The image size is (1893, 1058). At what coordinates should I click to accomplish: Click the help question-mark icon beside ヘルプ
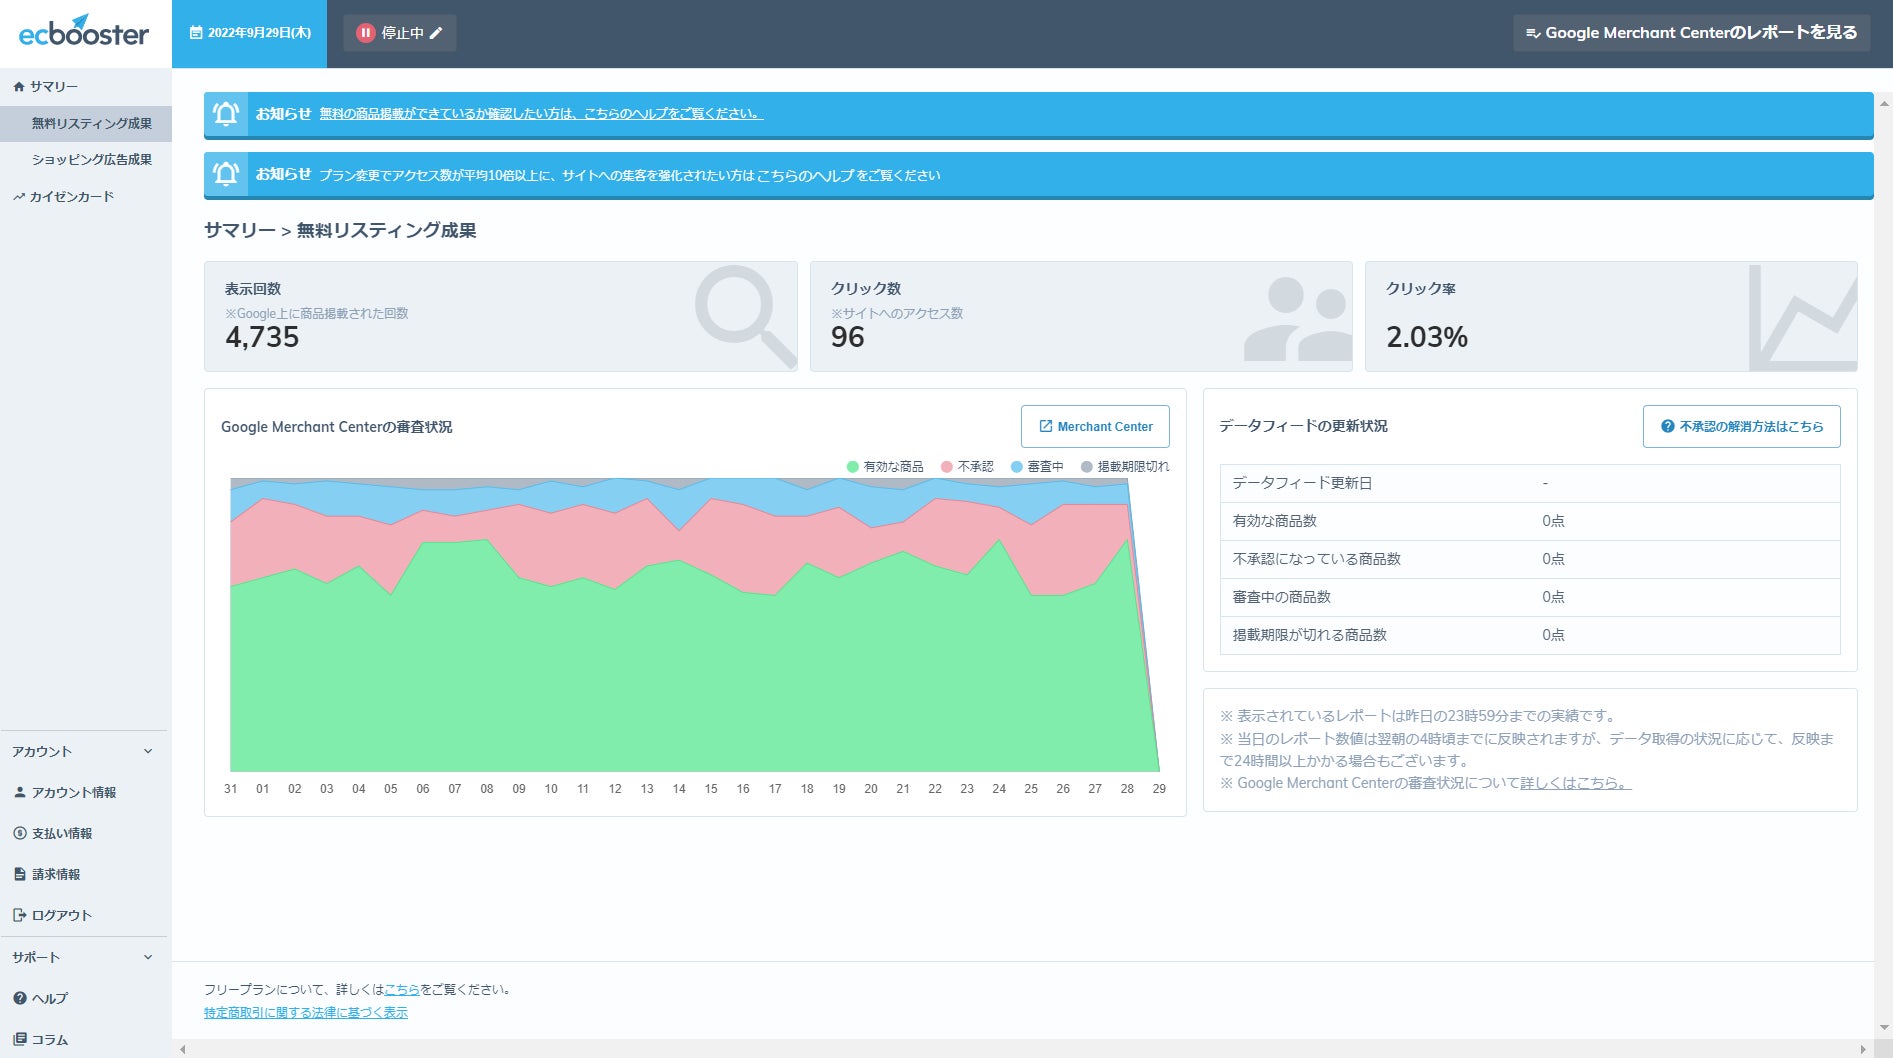click(20, 998)
